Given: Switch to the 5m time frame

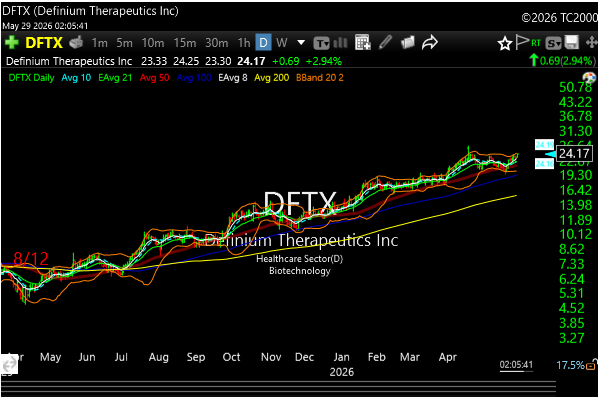Looking at the screenshot, I should pos(124,43).
